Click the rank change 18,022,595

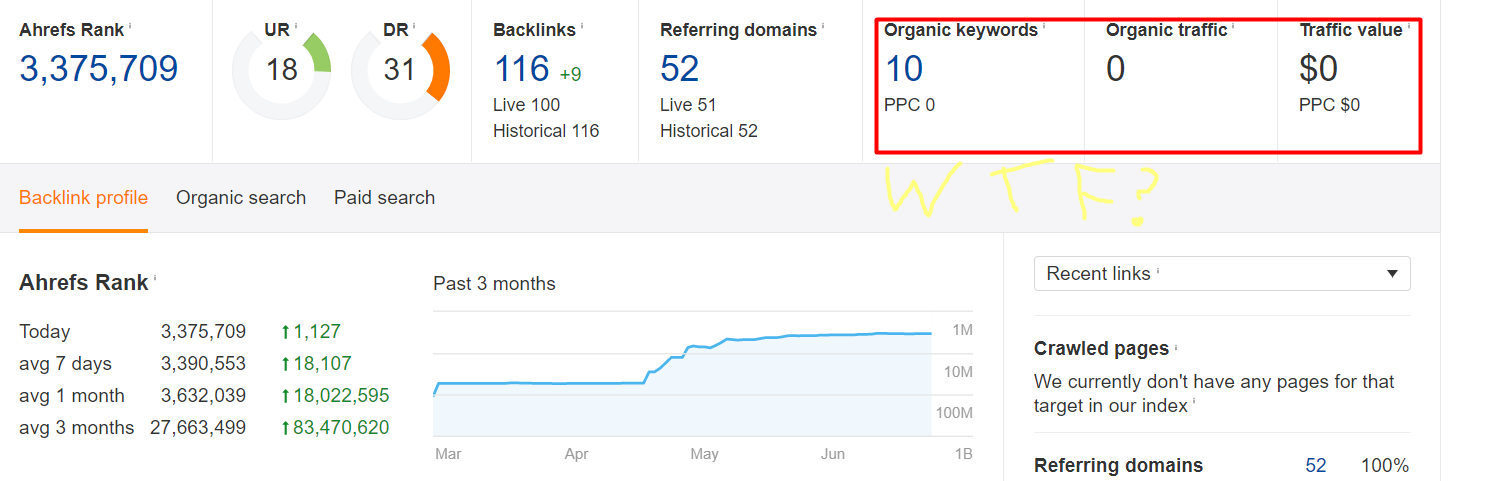(x=335, y=396)
